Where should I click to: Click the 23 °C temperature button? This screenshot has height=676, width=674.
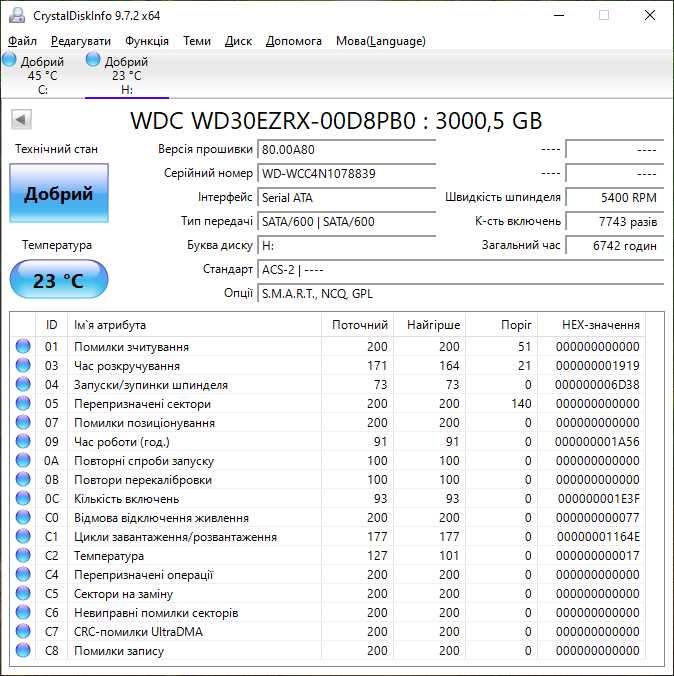point(59,280)
